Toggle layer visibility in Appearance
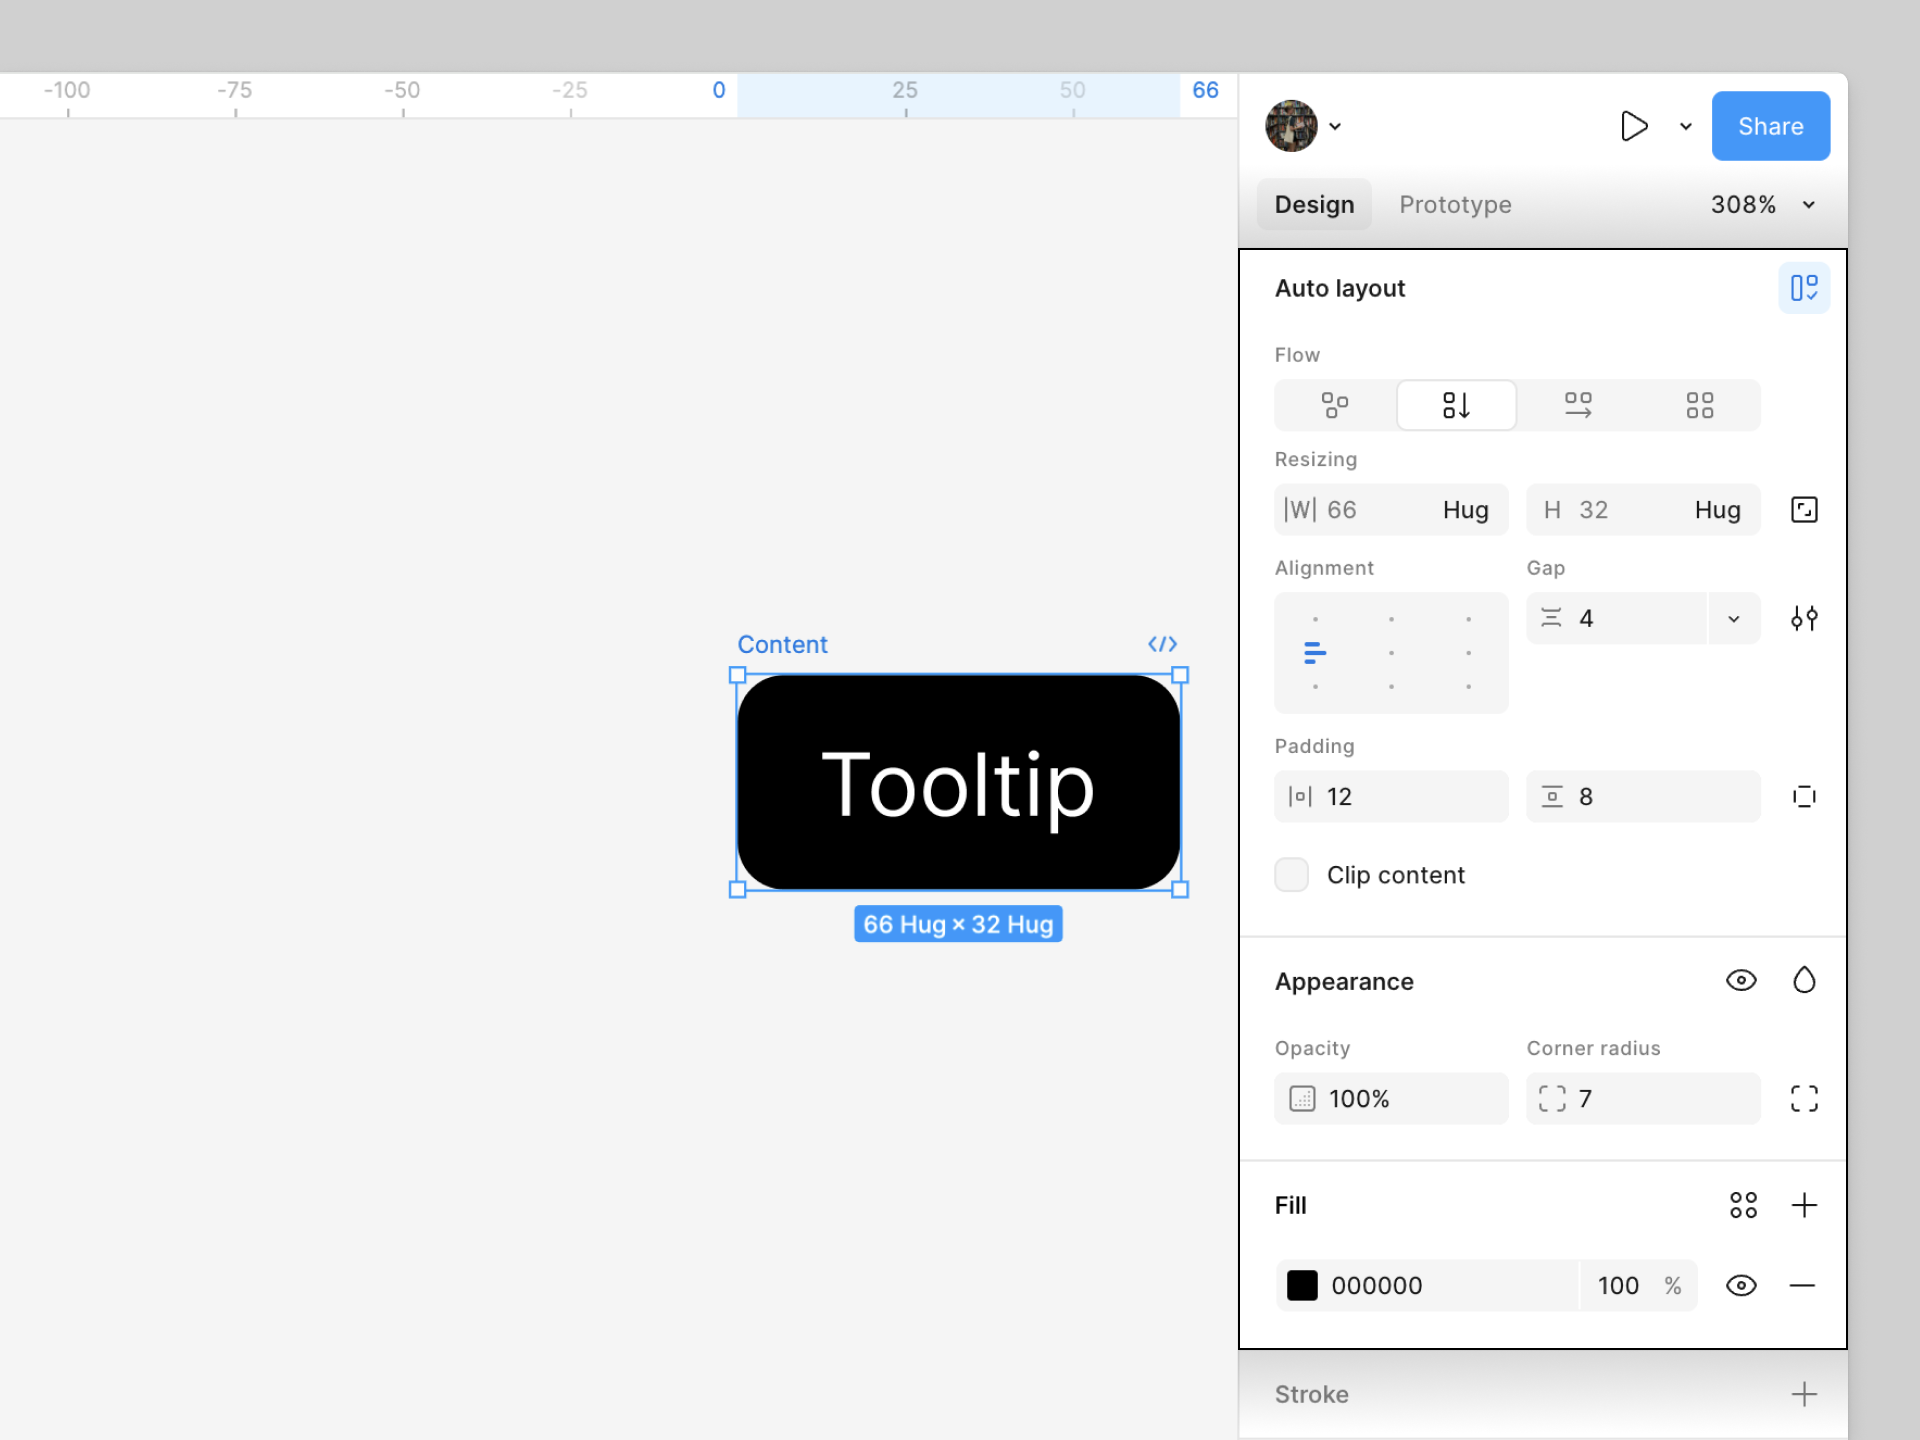 [x=1741, y=980]
